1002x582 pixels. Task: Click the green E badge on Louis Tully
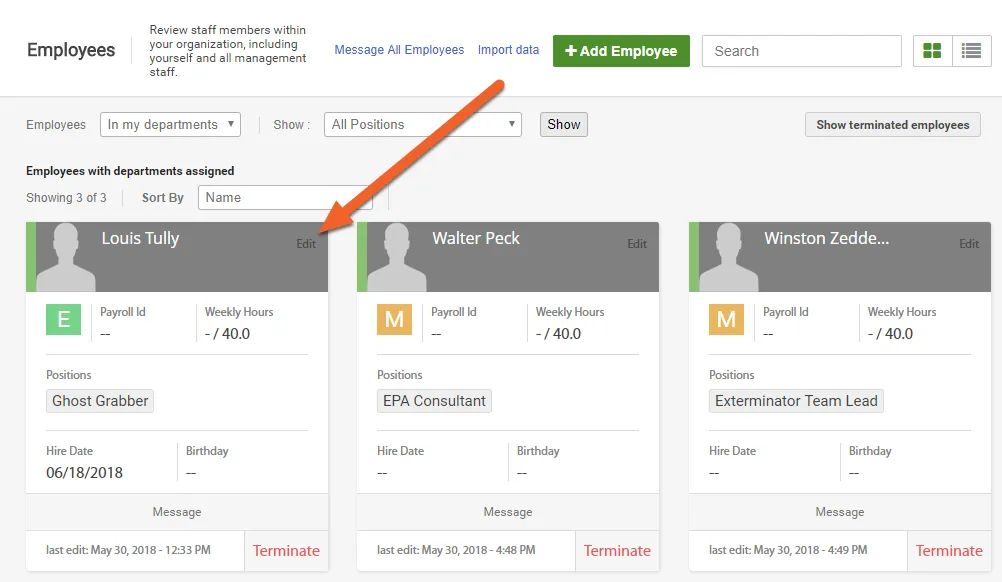pos(63,319)
